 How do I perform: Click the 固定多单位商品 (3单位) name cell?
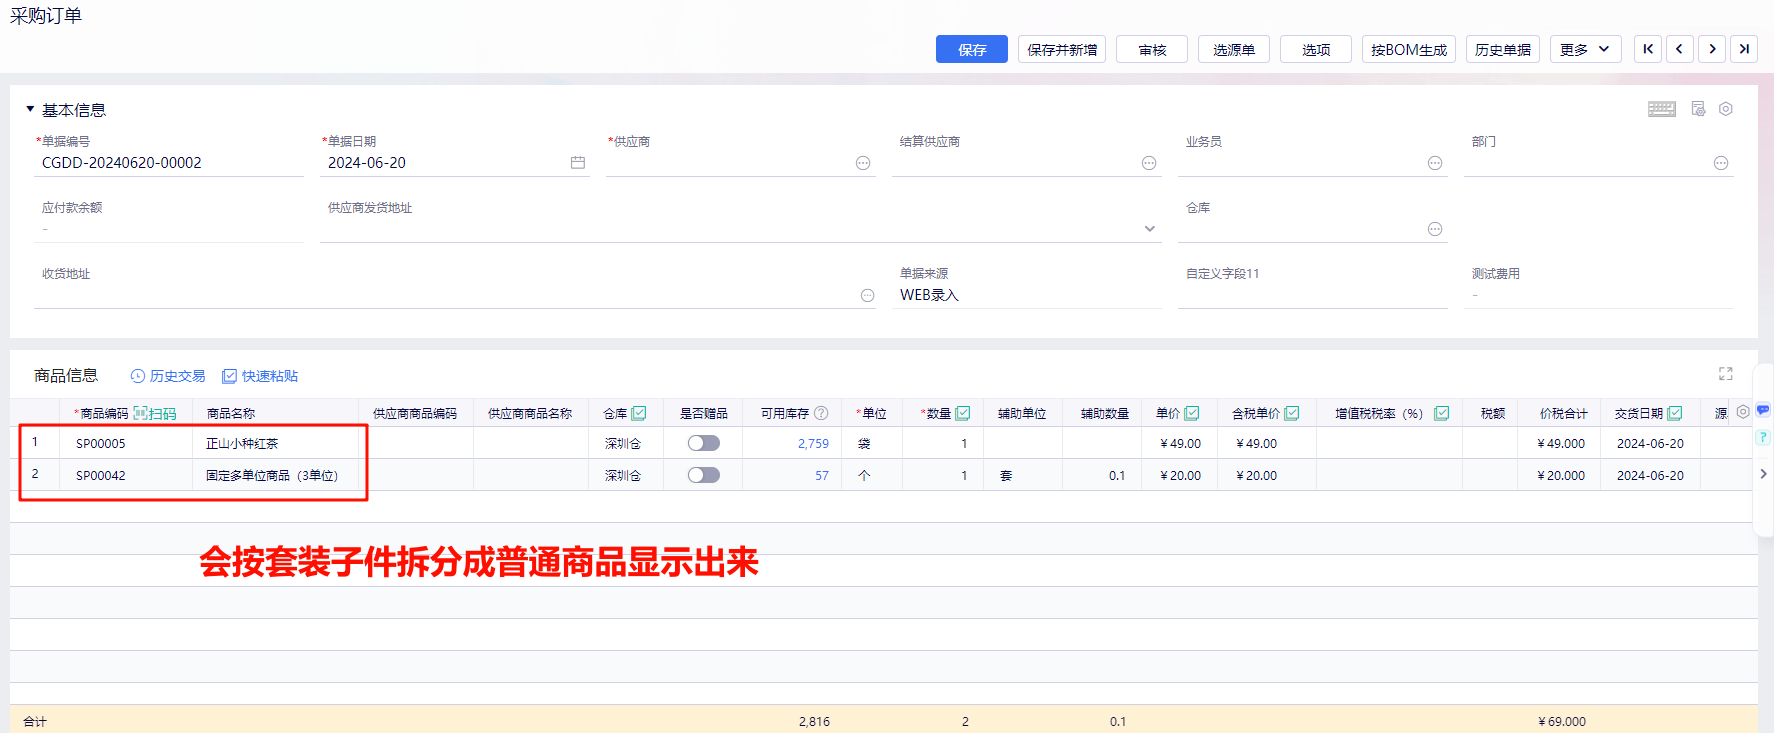point(275,475)
